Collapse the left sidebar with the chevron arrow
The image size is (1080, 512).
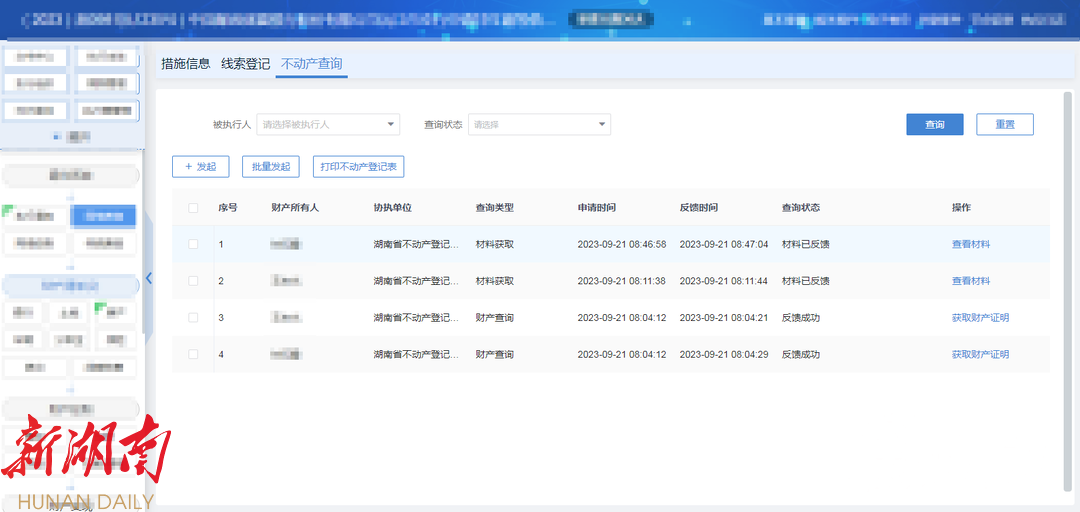(149, 278)
